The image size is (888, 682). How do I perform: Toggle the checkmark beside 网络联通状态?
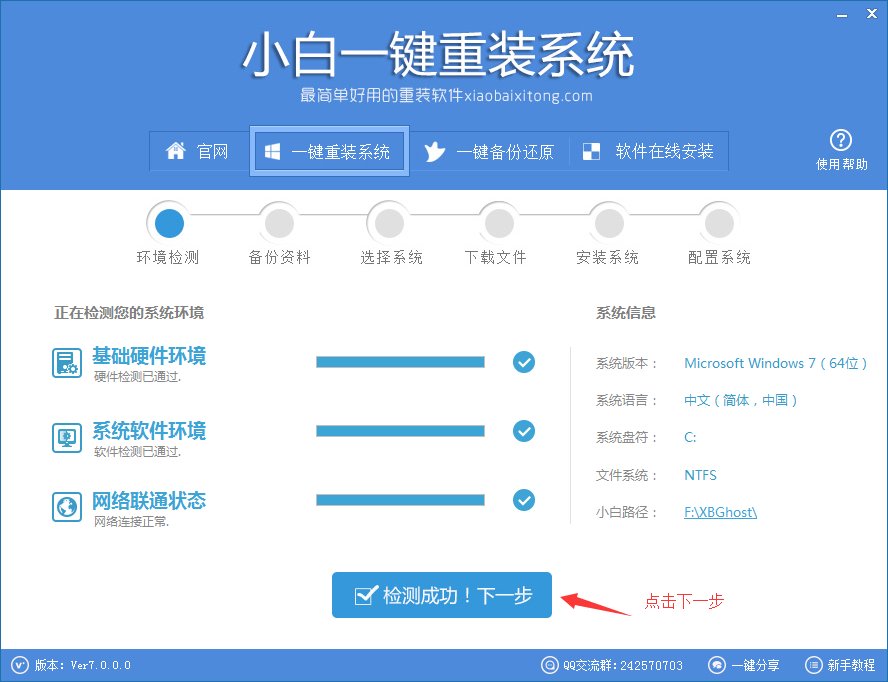pyautogui.click(x=524, y=500)
